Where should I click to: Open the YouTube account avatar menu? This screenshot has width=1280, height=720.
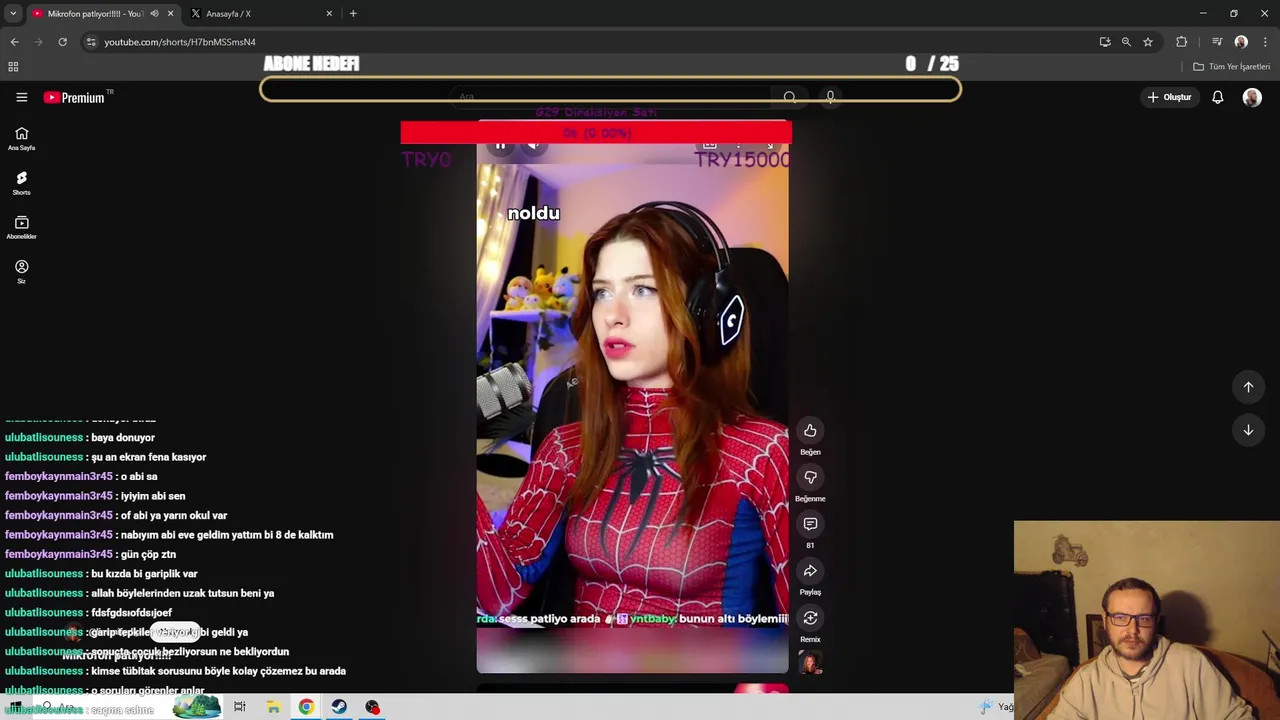tap(1252, 97)
